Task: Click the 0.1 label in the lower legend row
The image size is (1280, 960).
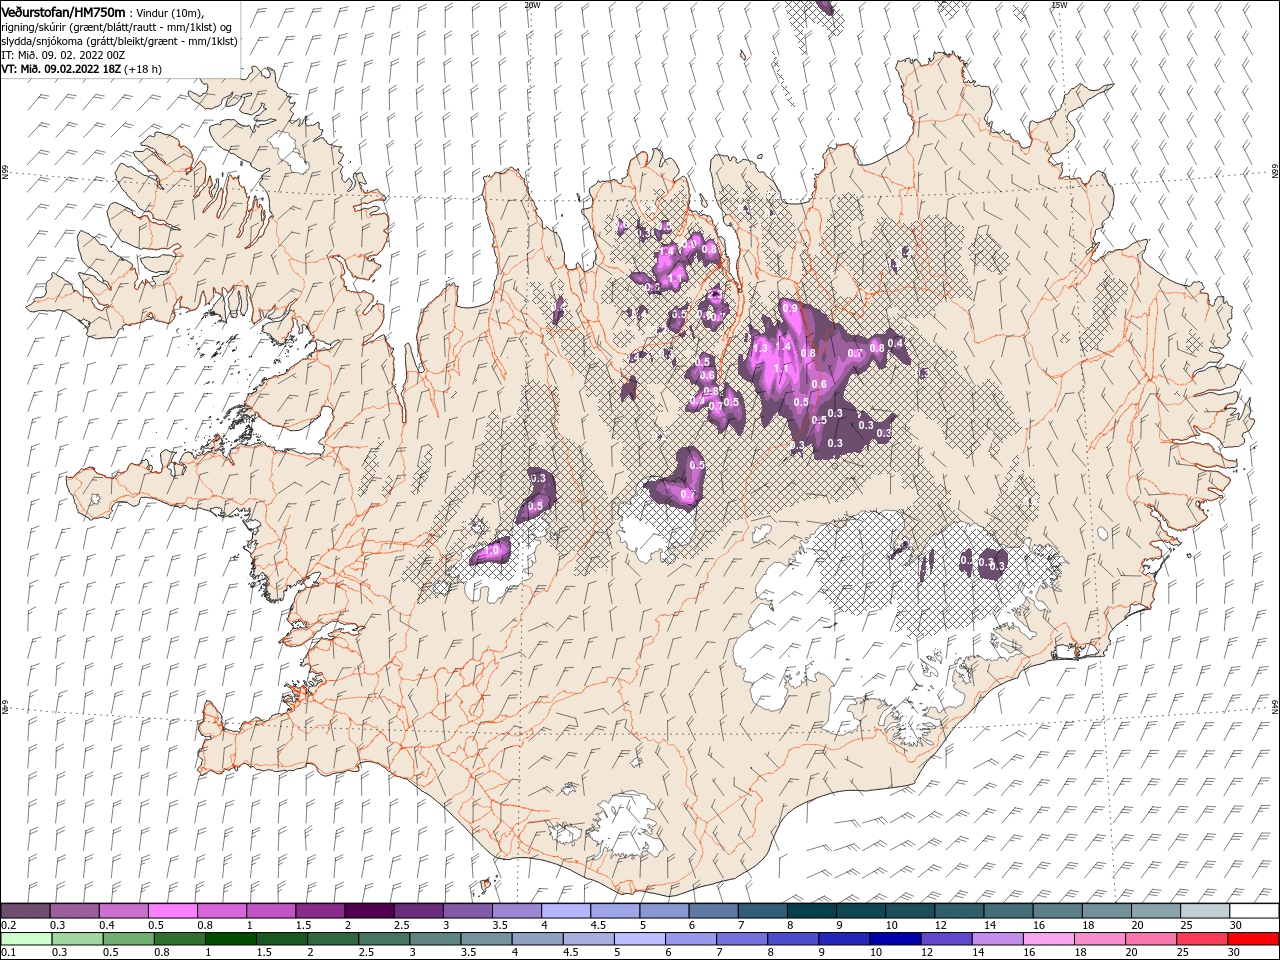Action: tap(8, 953)
